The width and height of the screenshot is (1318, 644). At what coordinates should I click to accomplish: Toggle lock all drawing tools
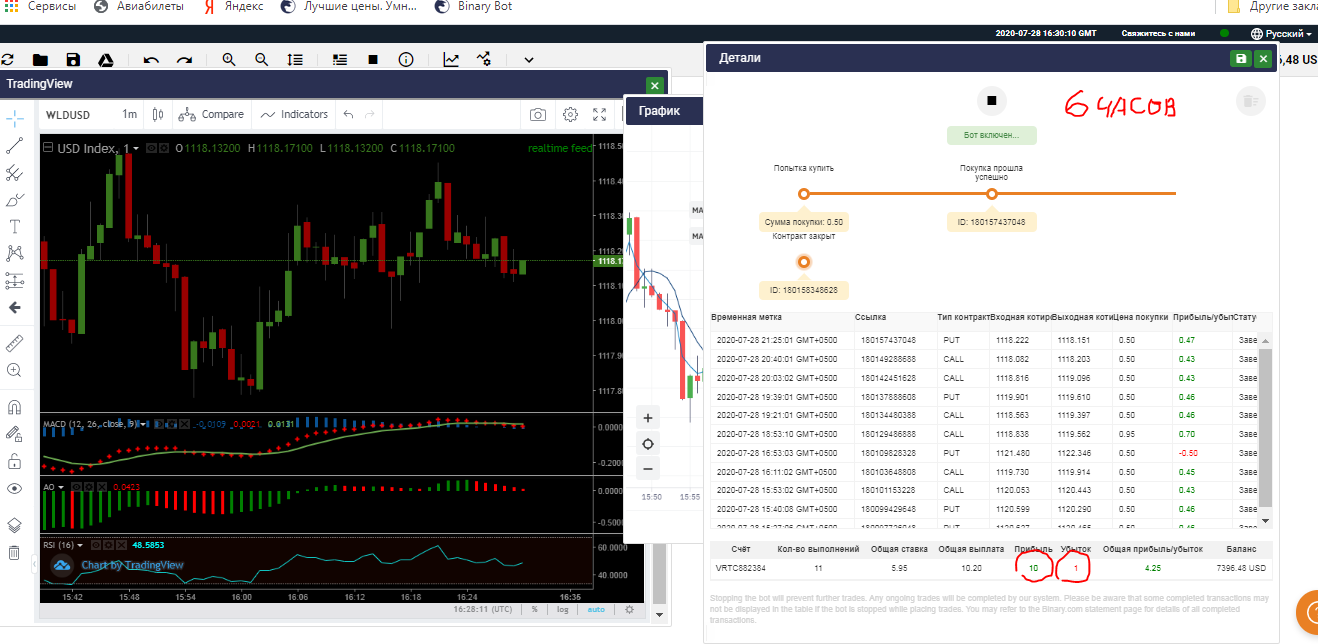pos(15,461)
